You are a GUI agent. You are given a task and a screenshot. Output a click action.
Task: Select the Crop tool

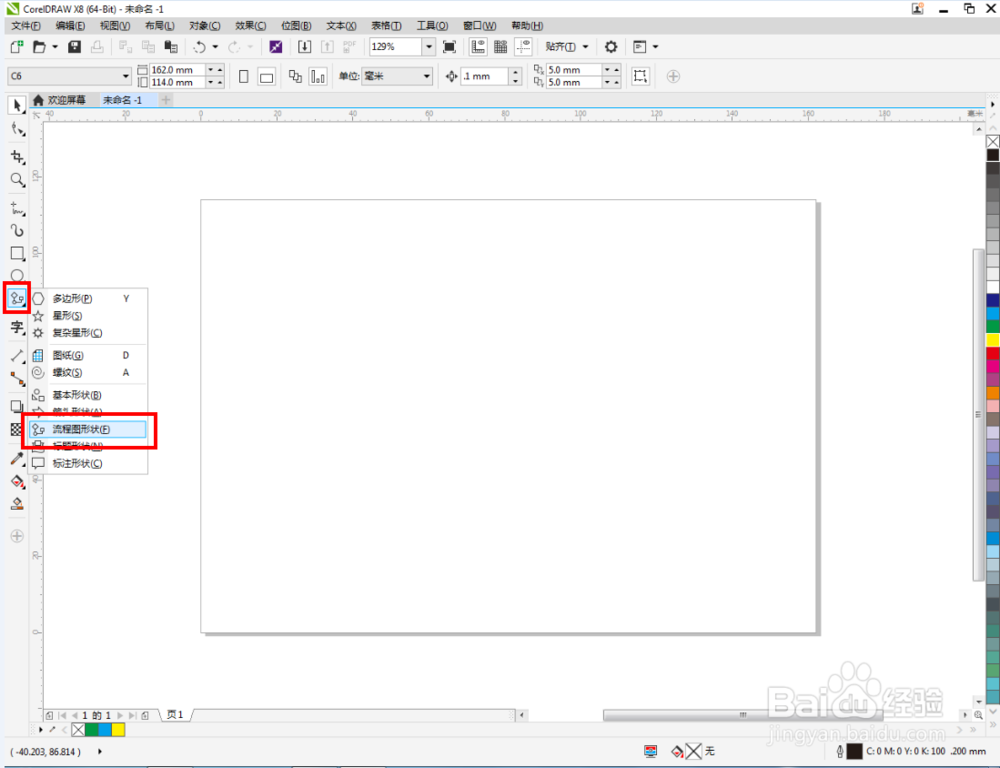(x=18, y=157)
